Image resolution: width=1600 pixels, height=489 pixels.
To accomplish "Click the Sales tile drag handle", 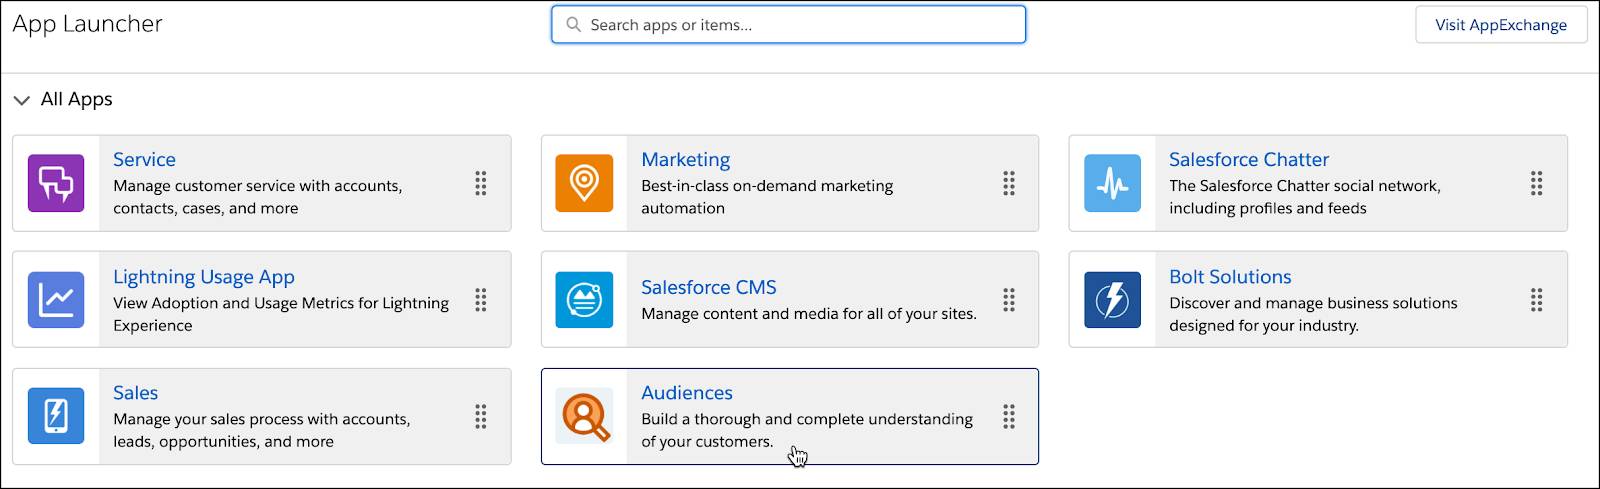I will [x=481, y=416].
